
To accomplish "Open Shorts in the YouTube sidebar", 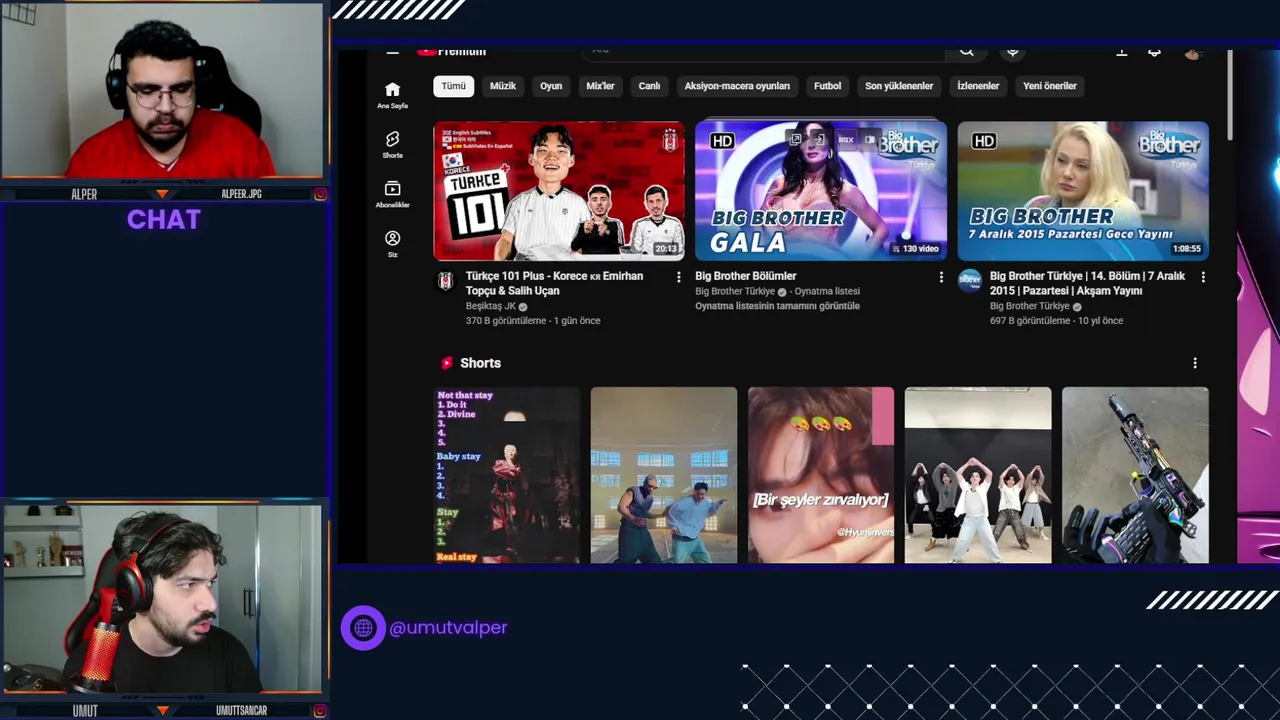I will coord(392,145).
